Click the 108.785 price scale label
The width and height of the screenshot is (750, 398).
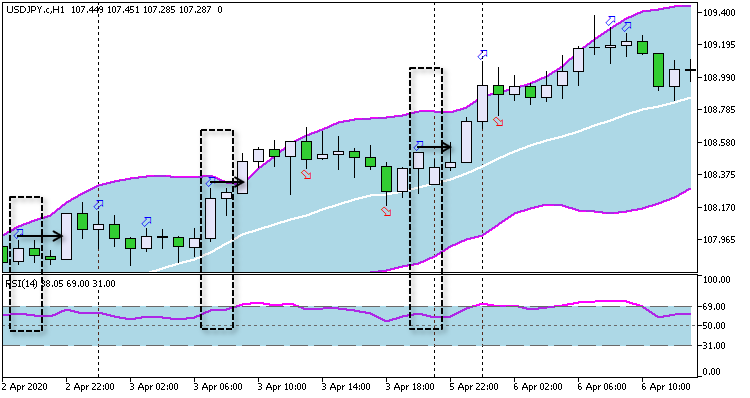coord(719,110)
